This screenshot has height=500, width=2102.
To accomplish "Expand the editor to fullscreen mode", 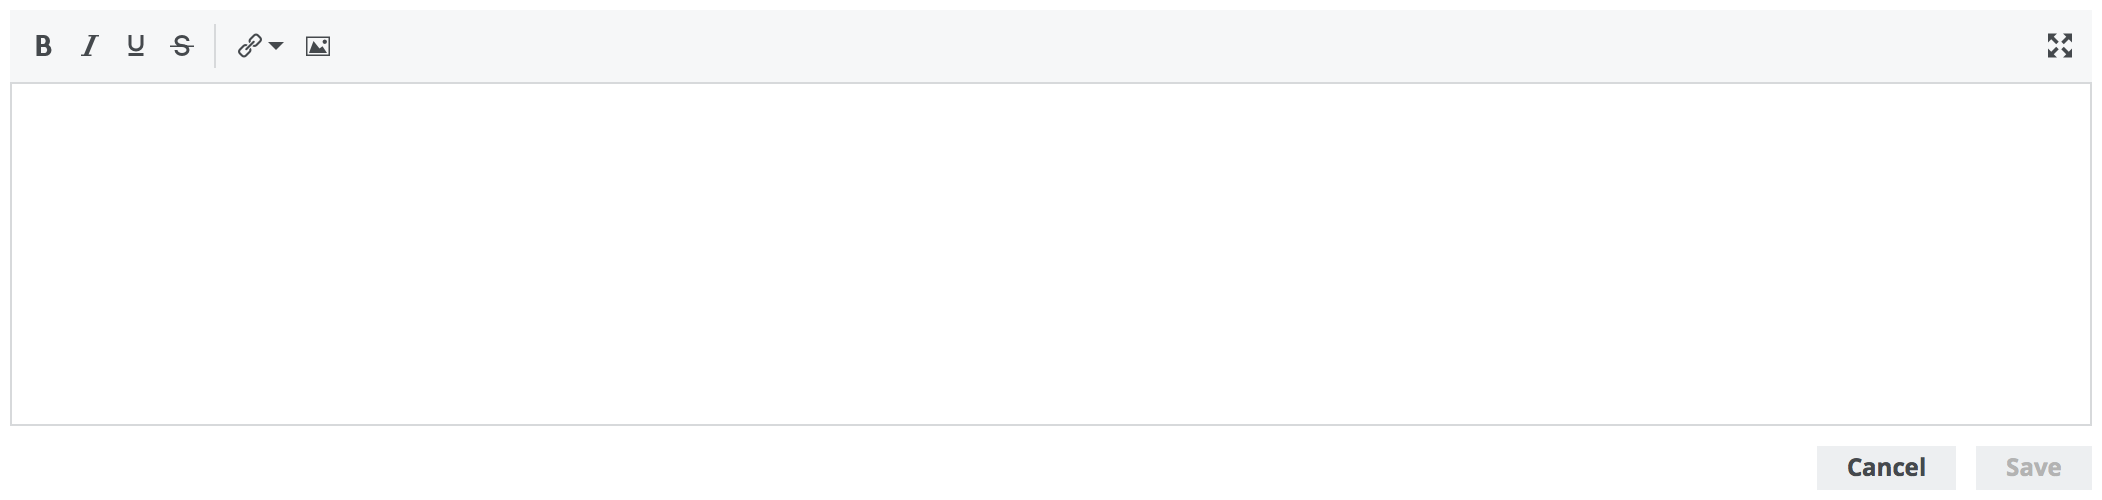I will 2059,46.
